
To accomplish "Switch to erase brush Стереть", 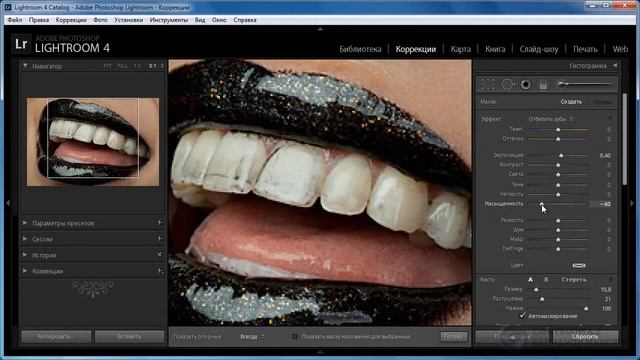I will [574, 280].
